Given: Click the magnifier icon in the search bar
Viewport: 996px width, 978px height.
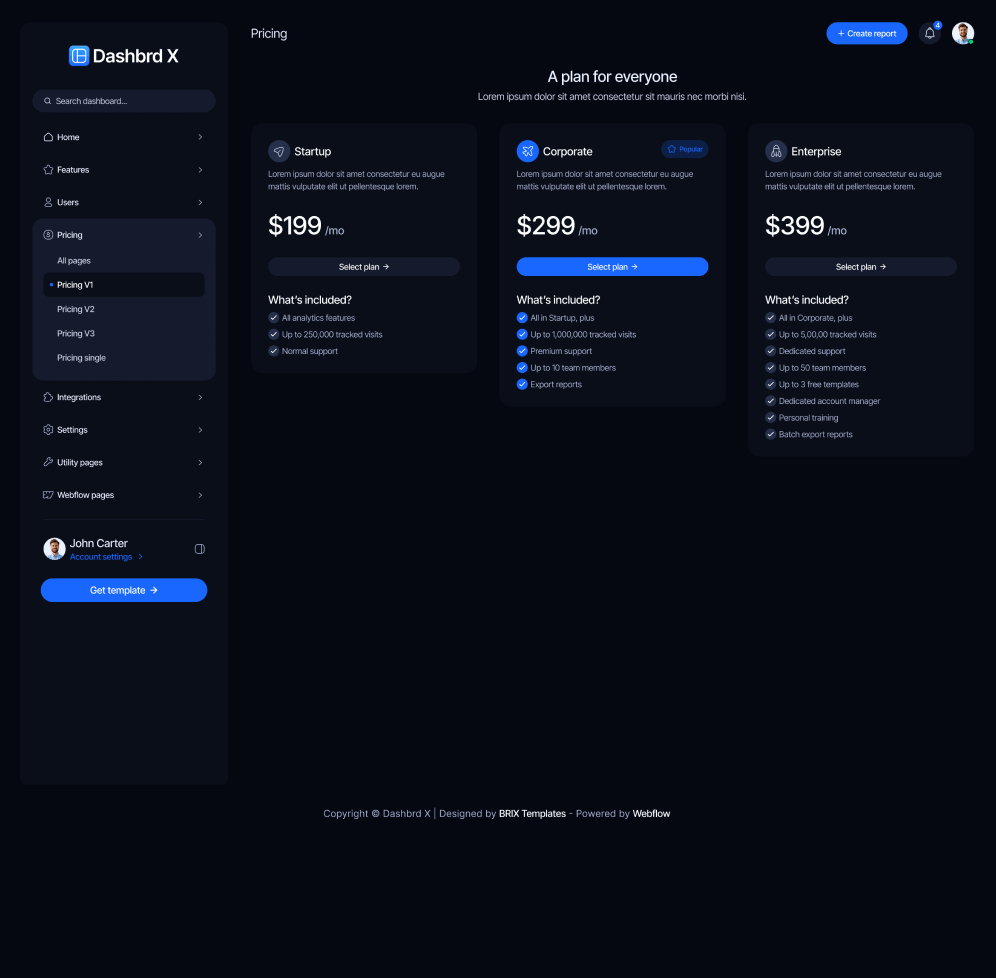Looking at the screenshot, I should 47,101.
